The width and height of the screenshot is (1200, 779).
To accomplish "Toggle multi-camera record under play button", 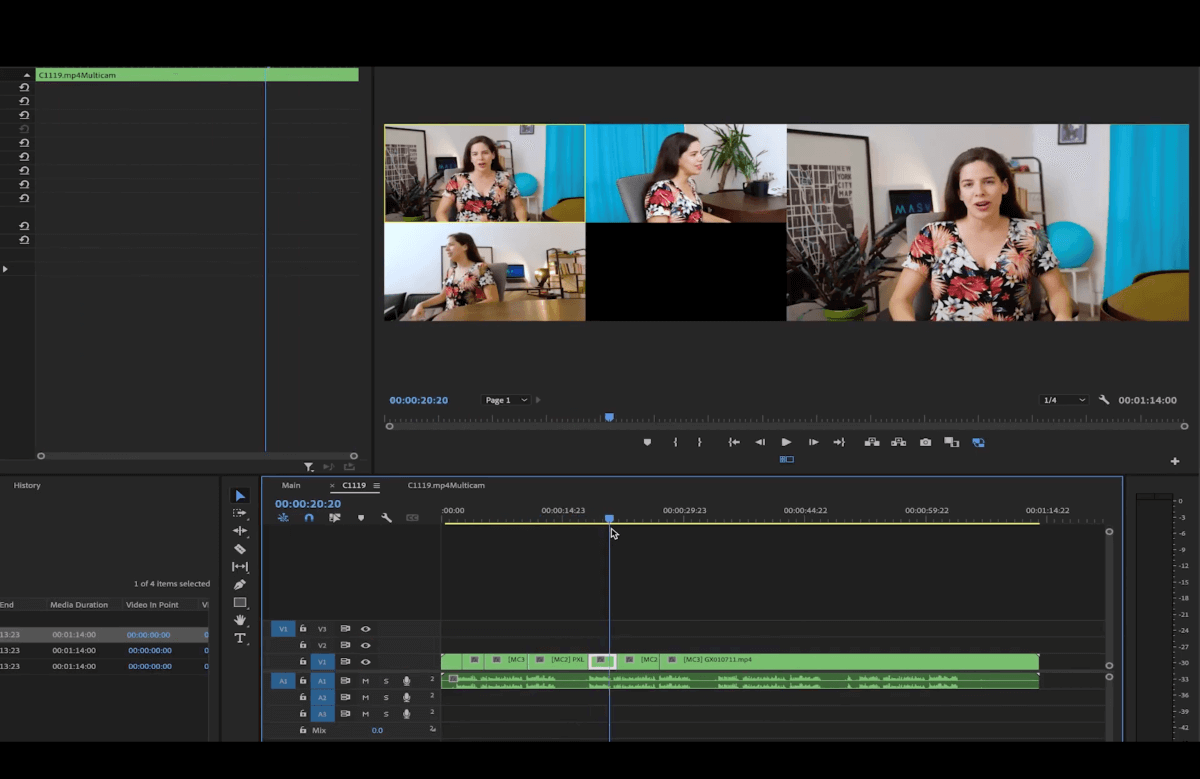I will point(787,460).
